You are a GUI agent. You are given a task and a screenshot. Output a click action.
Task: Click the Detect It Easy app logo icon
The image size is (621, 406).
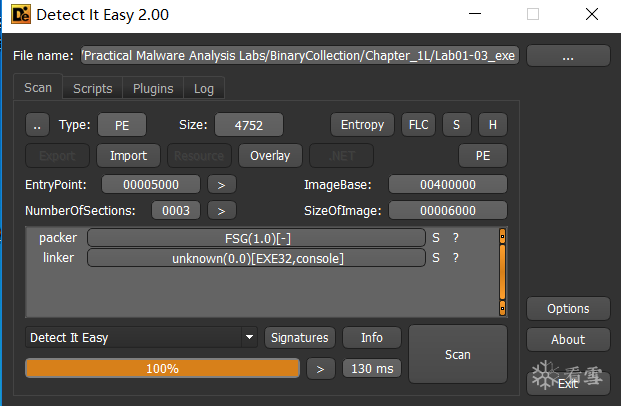[x=21, y=14]
